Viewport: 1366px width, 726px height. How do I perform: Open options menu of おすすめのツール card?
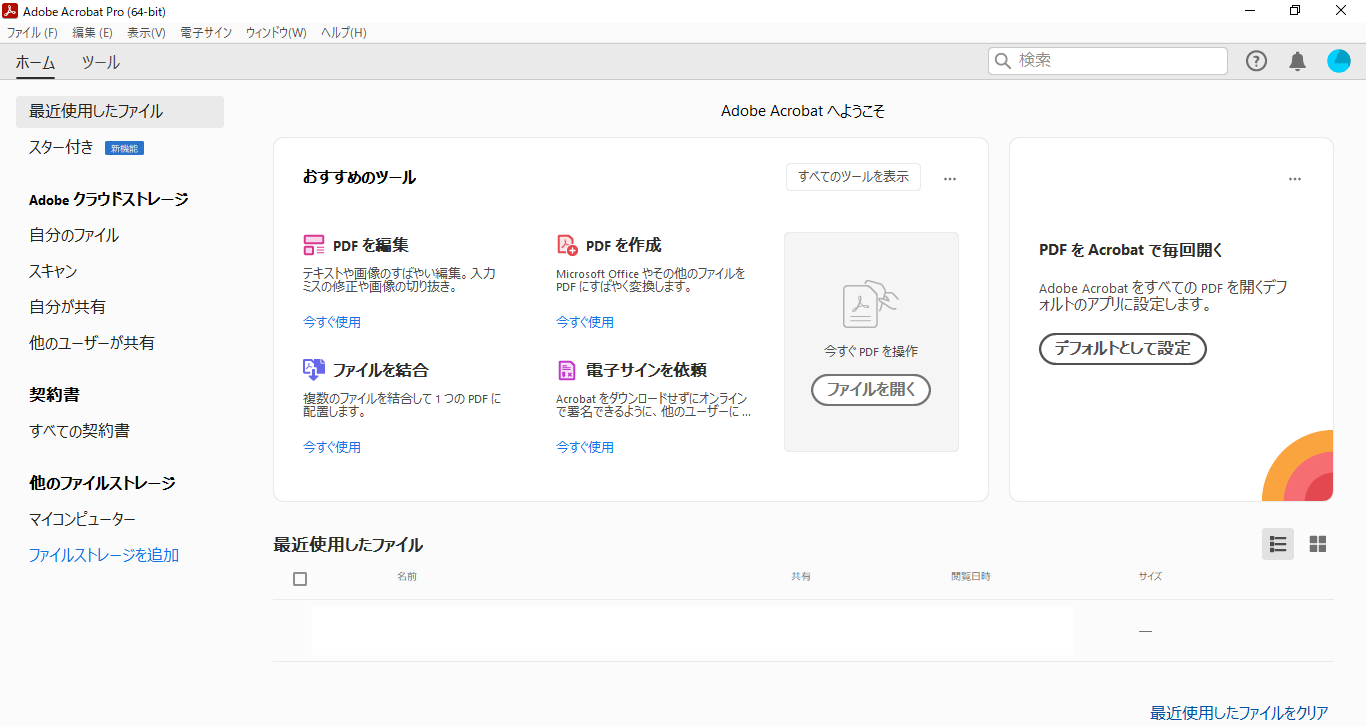[950, 179]
